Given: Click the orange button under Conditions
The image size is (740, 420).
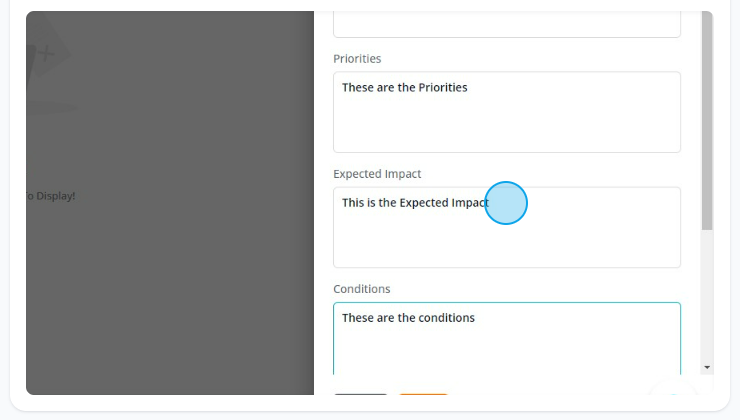Looking at the screenshot, I should [423, 394].
